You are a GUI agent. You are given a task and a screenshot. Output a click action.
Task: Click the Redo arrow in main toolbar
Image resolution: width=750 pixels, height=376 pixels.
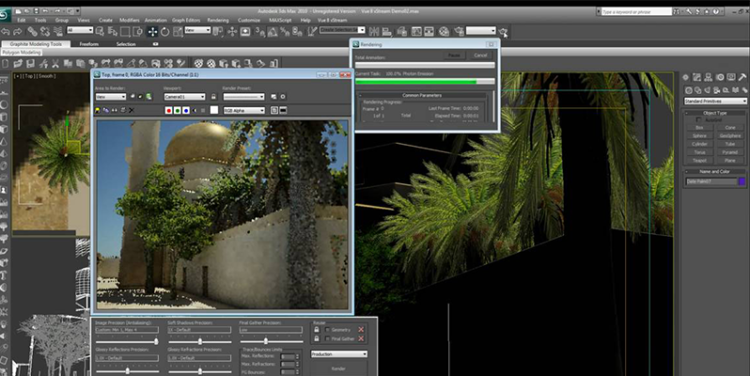point(18,32)
